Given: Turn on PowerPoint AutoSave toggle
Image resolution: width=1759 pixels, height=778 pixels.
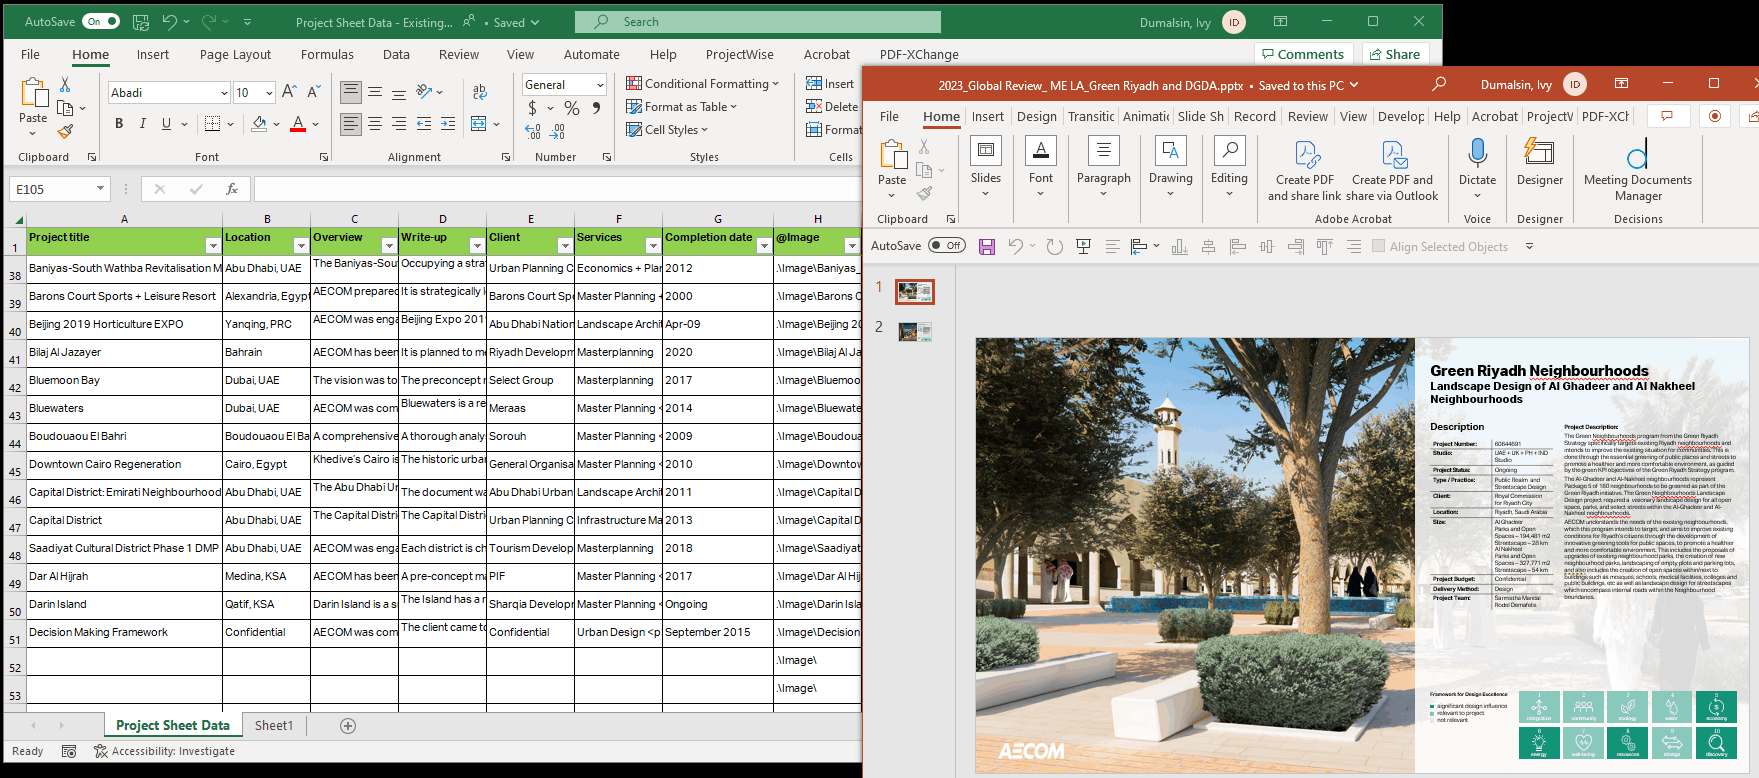Looking at the screenshot, I should tap(946, 245).
